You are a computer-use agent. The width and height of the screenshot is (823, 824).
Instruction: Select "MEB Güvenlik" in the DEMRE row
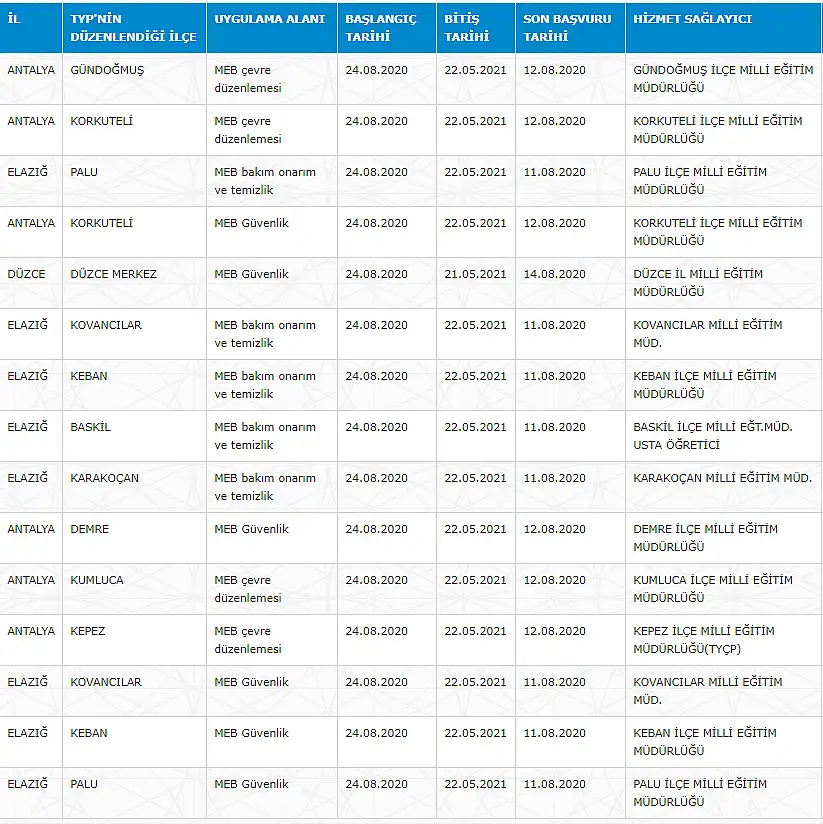(272, 538)
